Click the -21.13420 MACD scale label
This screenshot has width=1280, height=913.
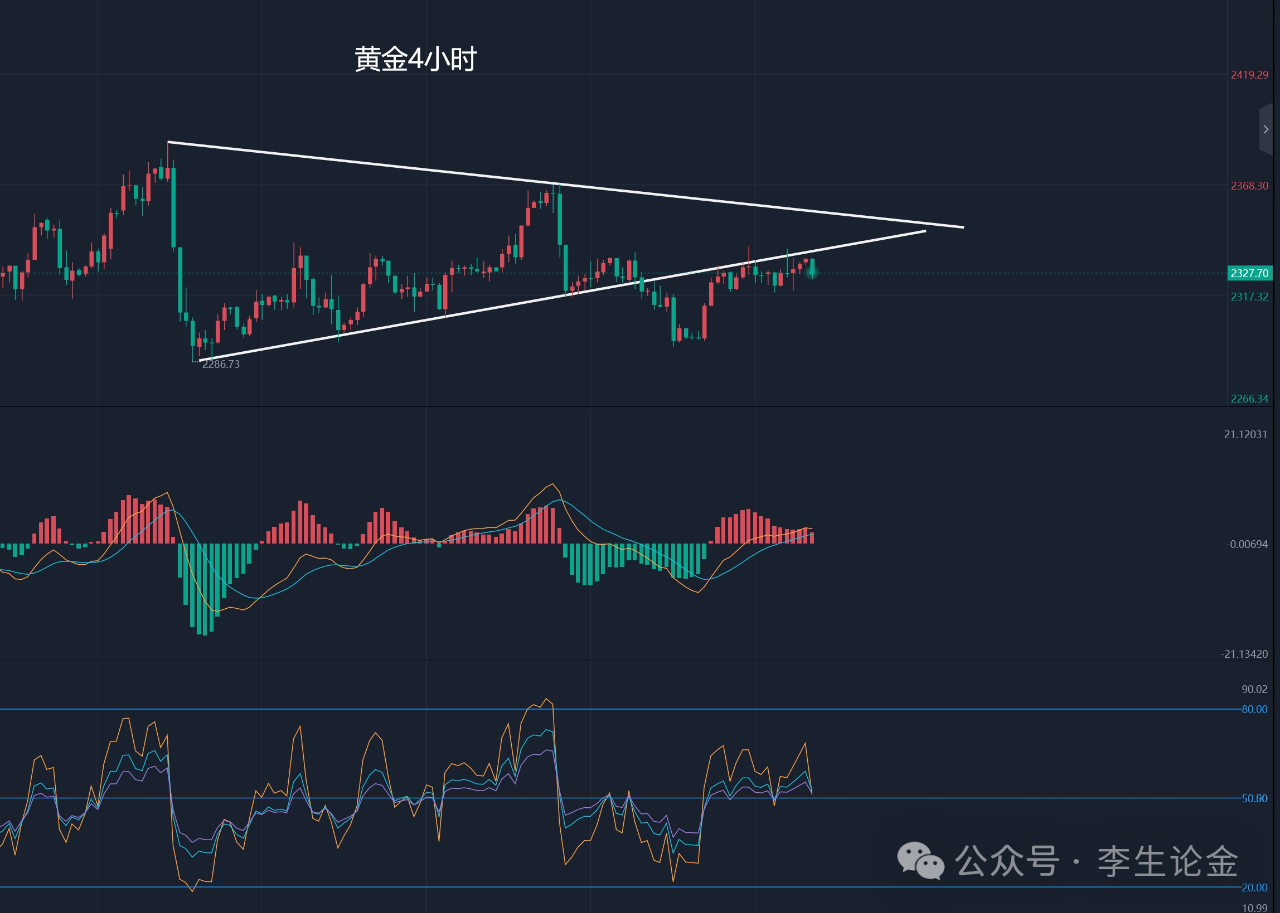1245,654
